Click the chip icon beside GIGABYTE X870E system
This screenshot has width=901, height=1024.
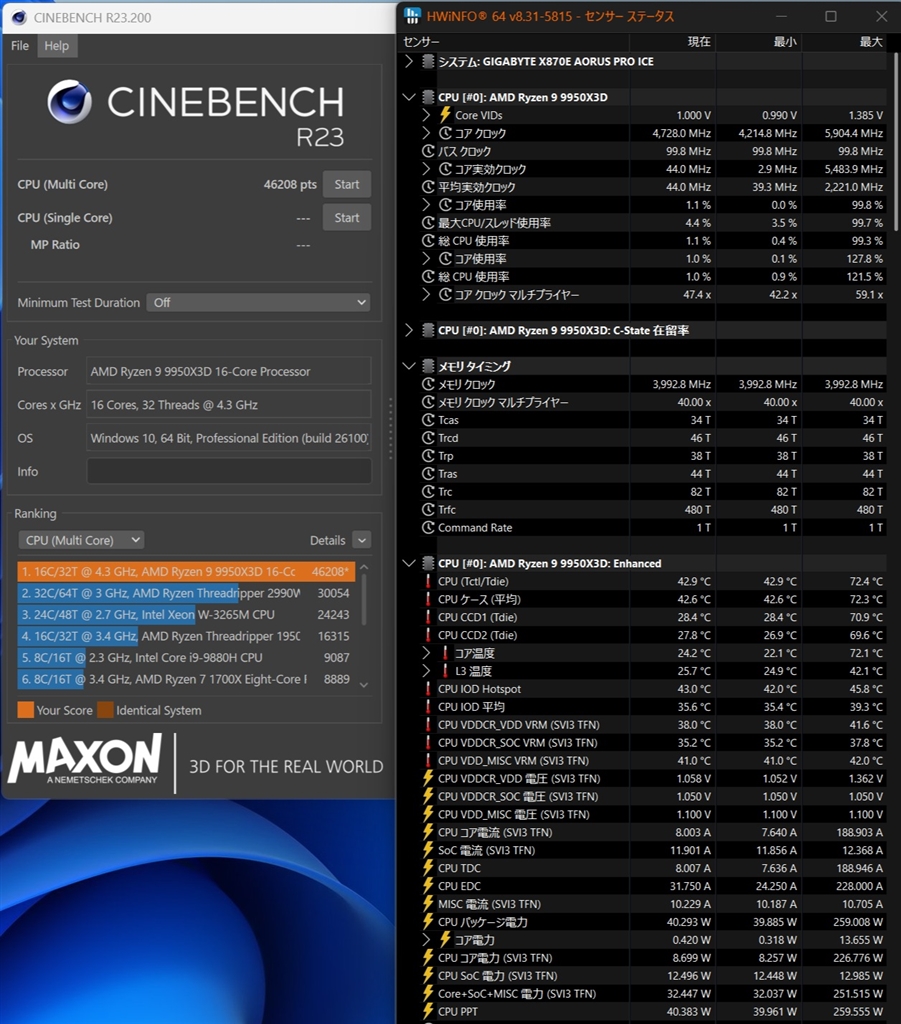428,61
